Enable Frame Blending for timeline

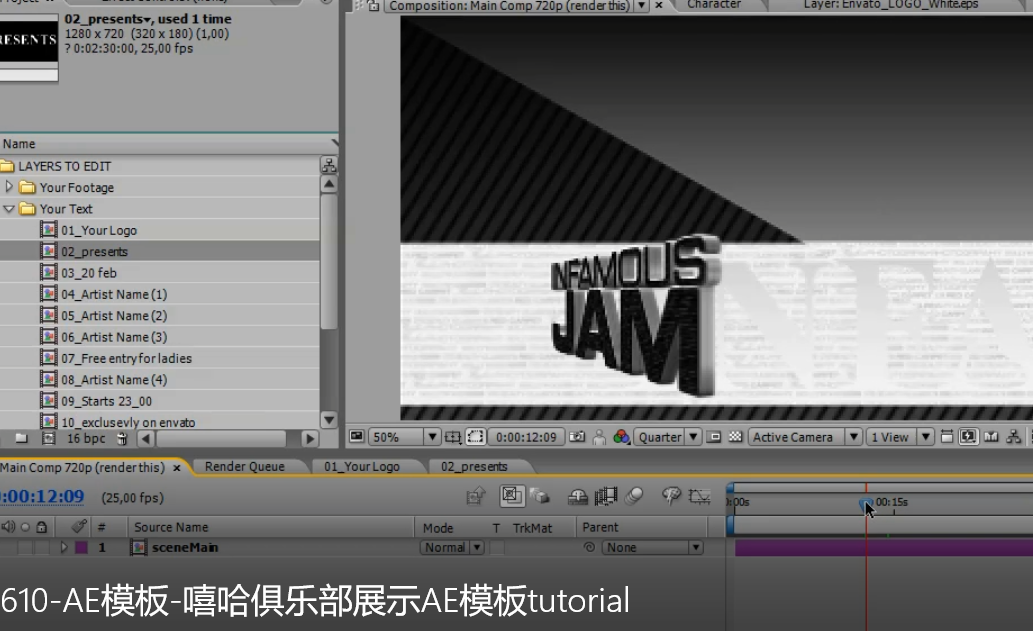(x=605, y=496)
